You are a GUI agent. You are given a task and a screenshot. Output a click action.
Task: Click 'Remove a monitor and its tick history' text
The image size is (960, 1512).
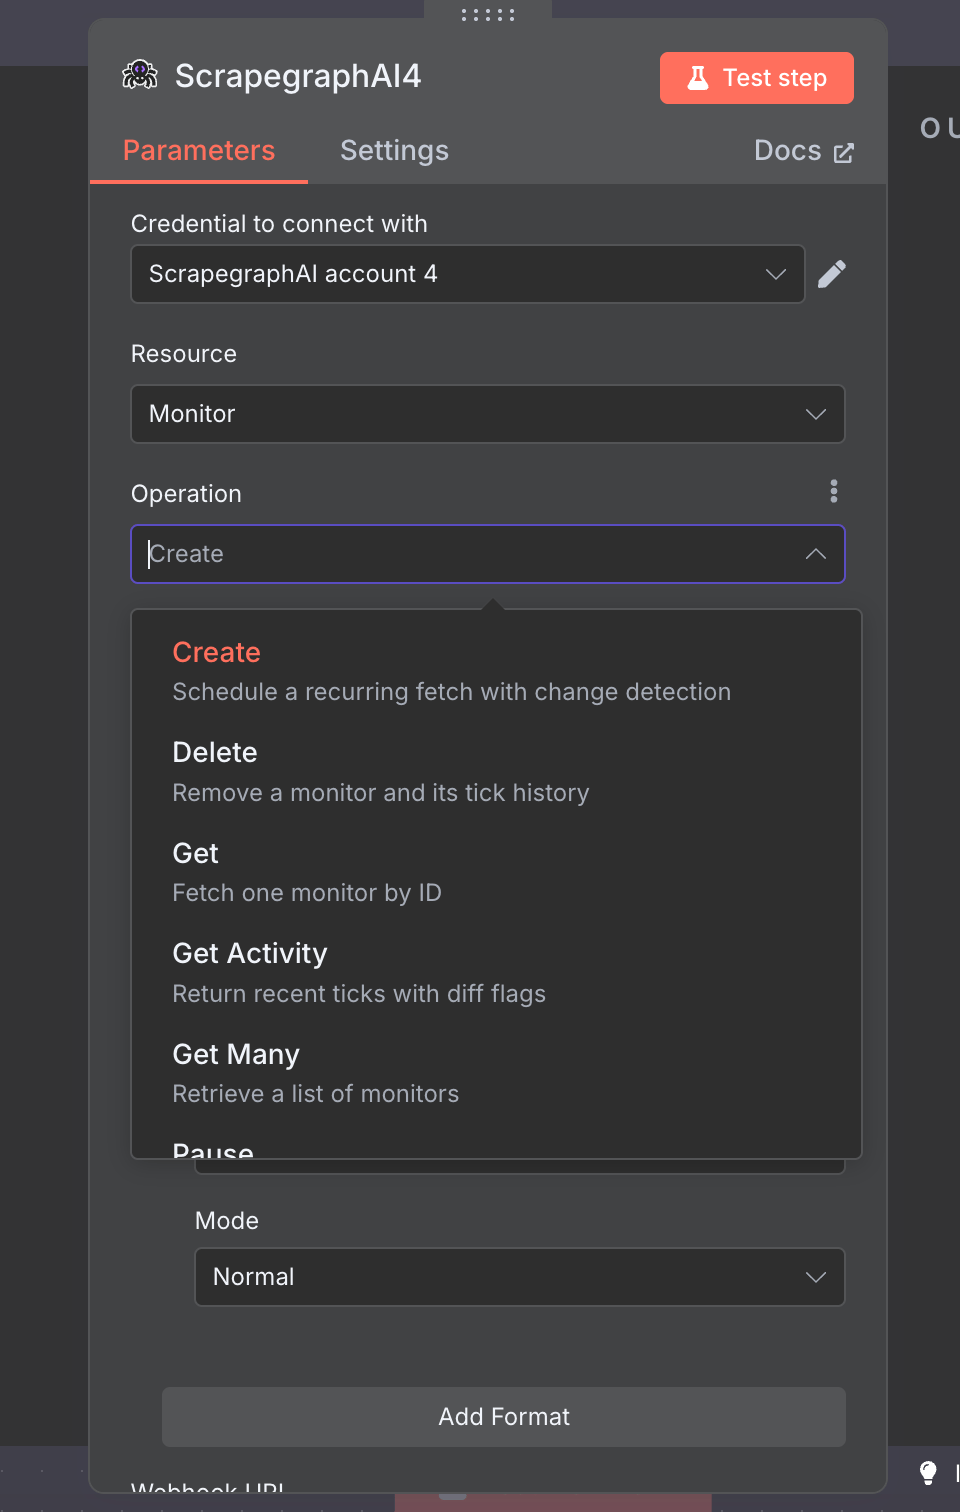[x=381, y=793]
